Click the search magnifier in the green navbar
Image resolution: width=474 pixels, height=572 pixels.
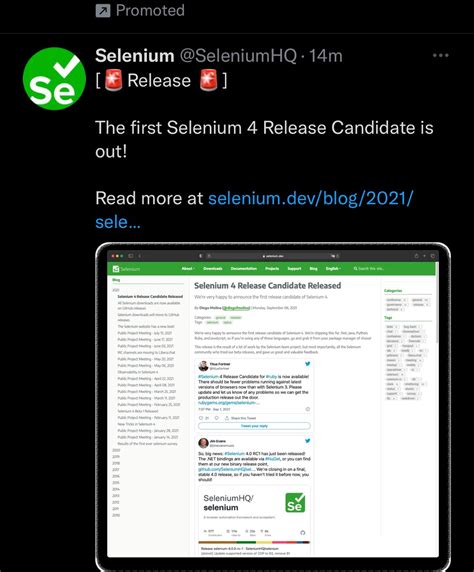tap(355, 268)
